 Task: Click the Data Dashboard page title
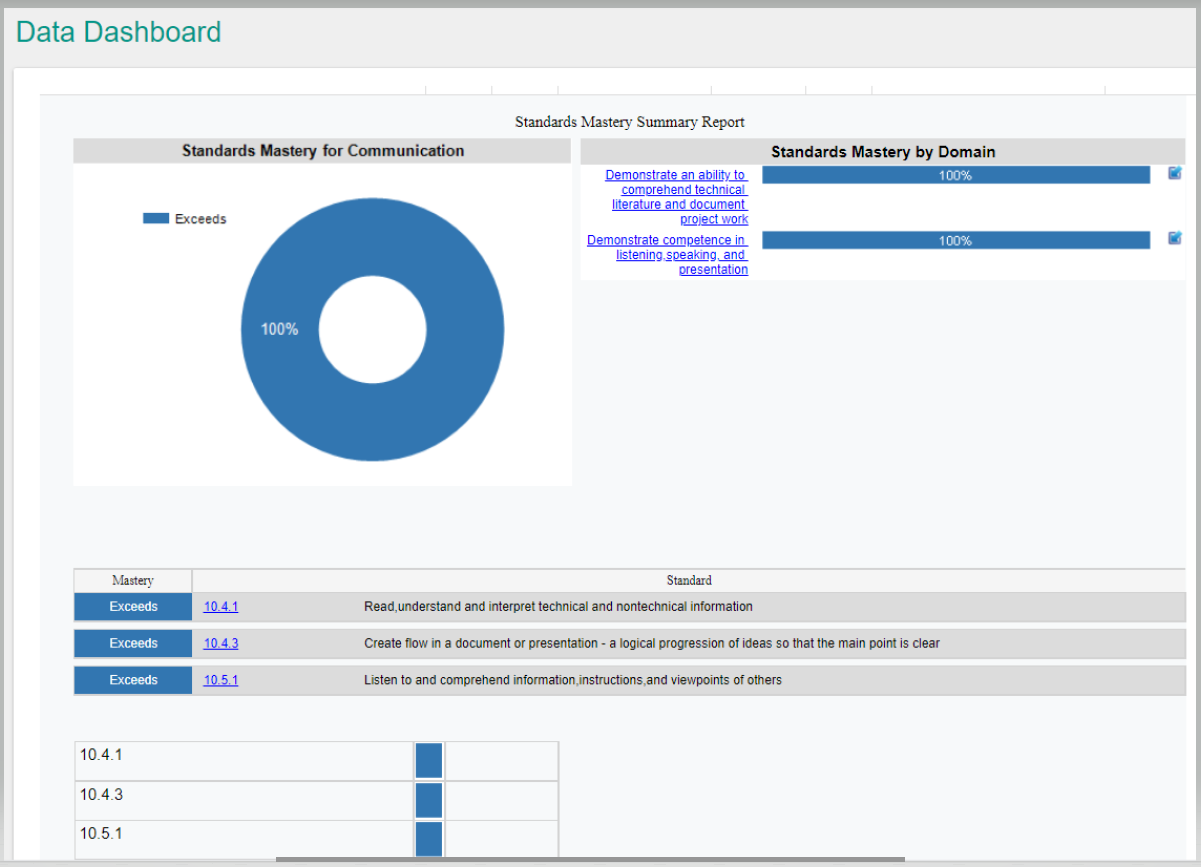[x=119, y=32]
